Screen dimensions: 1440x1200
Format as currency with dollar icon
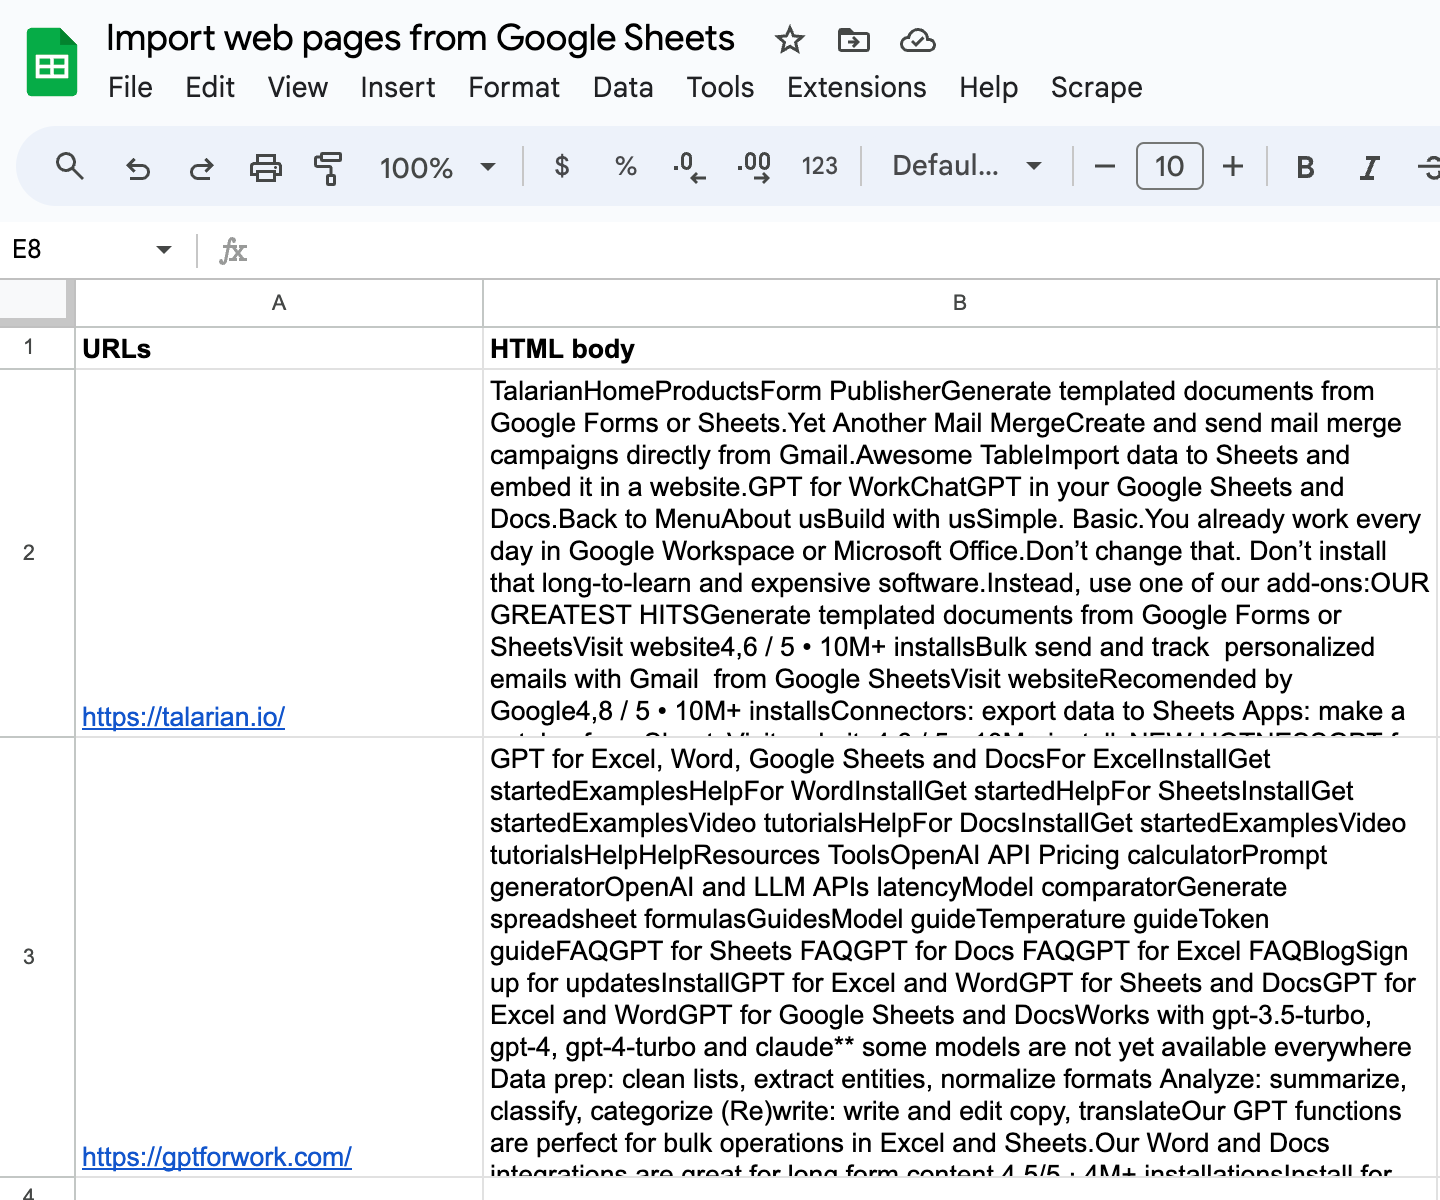tap(562, 166)
